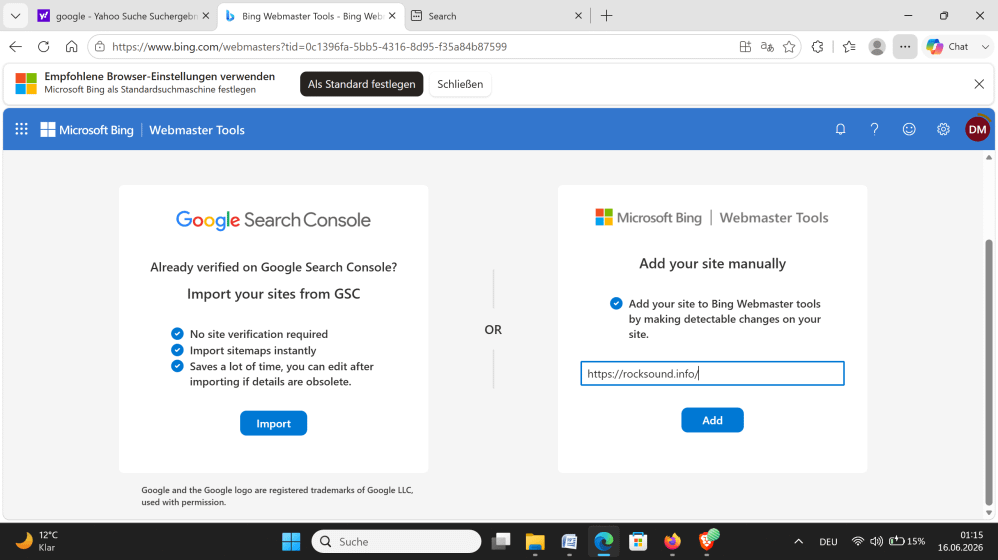The width and height of the screenshot is (998, 560).
Task: Open the Windows Start menu
Action: coord(291,542)
